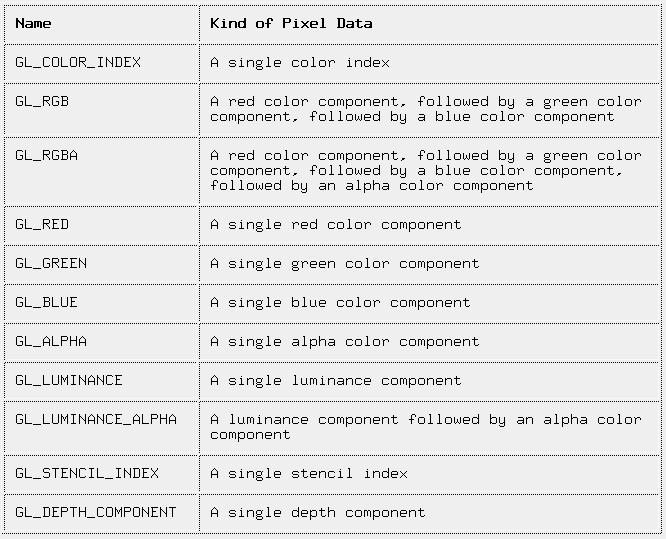Screen dimensions: 666x539
Task: Click the GL_BLUE table entry
Action: coord(46,302)
